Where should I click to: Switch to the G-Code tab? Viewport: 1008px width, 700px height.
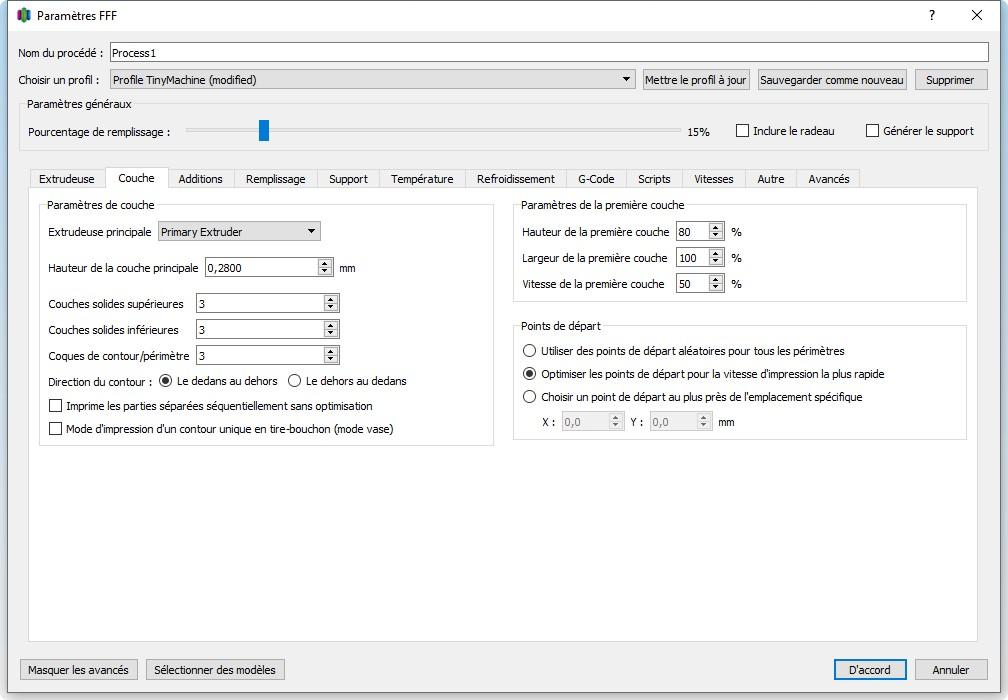(596, 179)
